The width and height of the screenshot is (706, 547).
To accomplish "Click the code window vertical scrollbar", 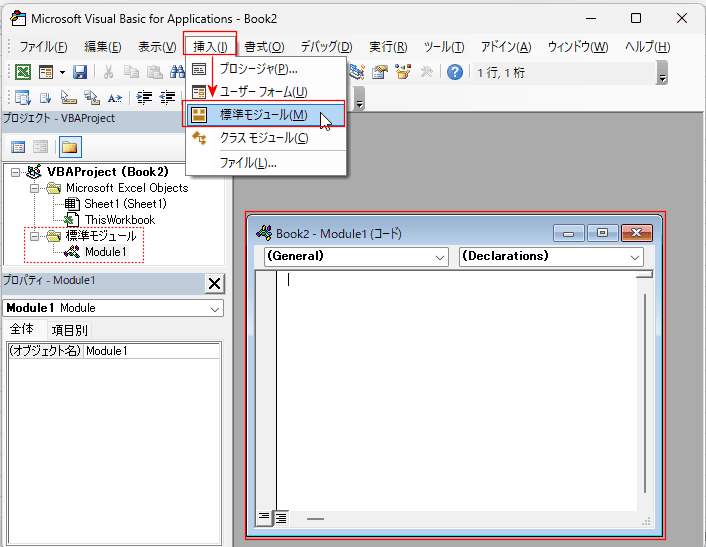I will point(645,393).
